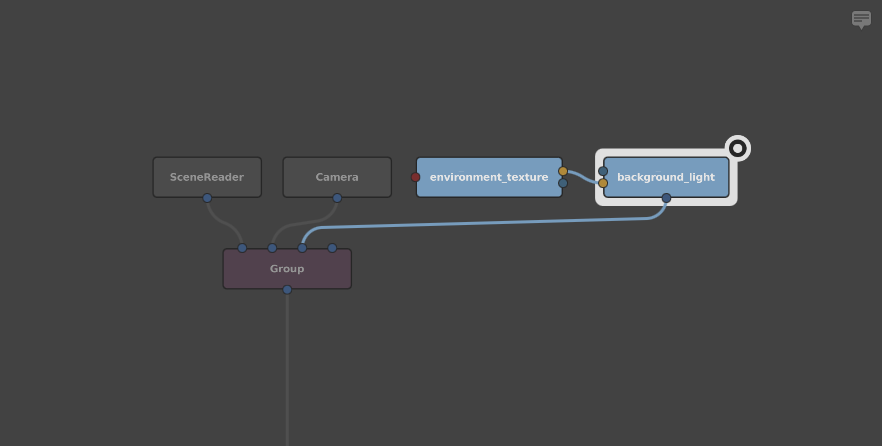Click the red input plug on environment_texture
Screen dimensions: 882x446
(416, 177)
